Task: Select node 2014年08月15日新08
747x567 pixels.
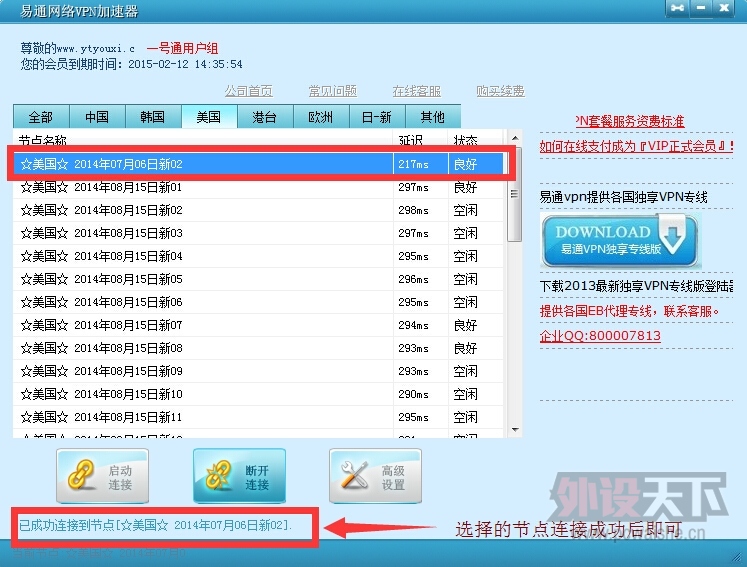Action: tap(258, 348)
